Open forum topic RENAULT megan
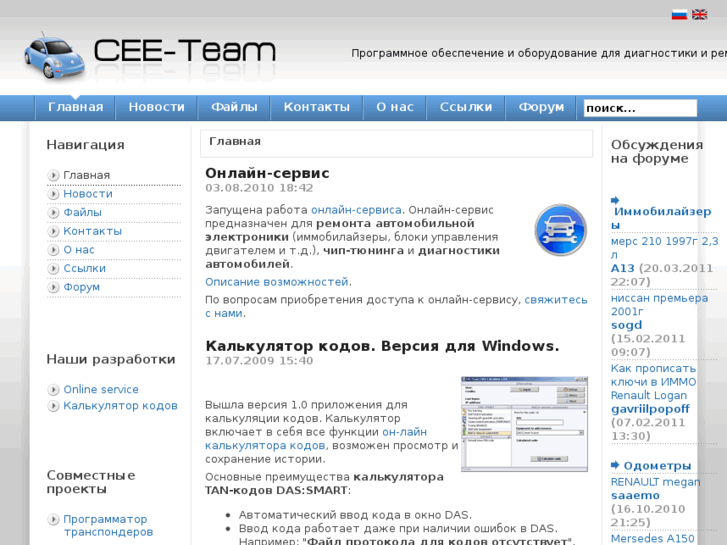Viewport: 727px width, 545px height. point(656,482)
